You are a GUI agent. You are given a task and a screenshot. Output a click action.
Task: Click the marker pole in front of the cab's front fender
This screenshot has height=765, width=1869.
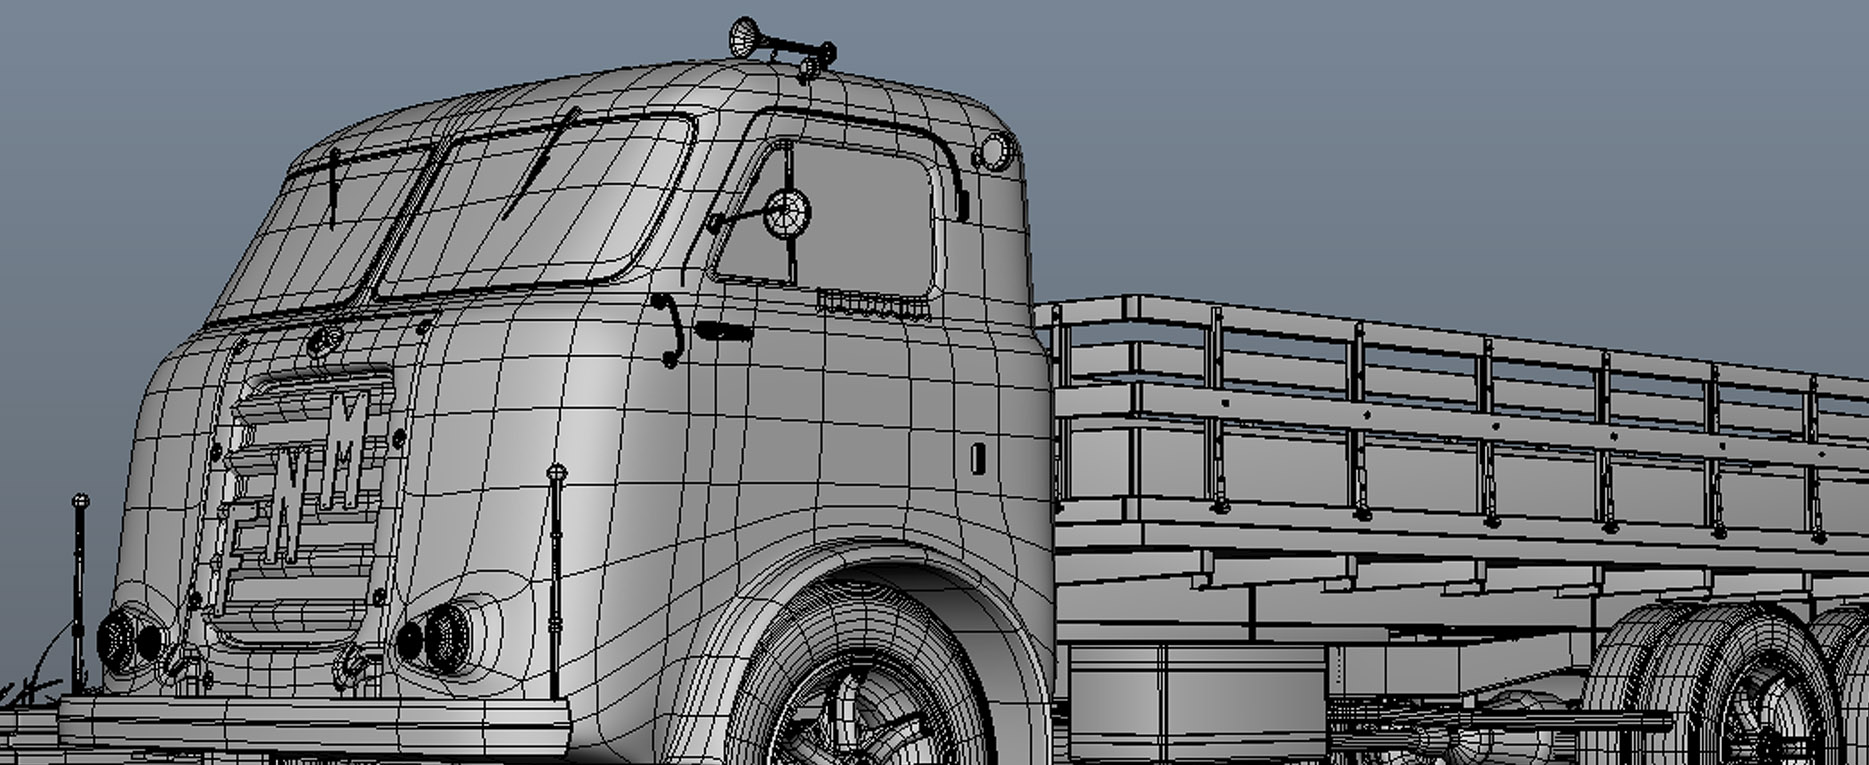(555, 580)
